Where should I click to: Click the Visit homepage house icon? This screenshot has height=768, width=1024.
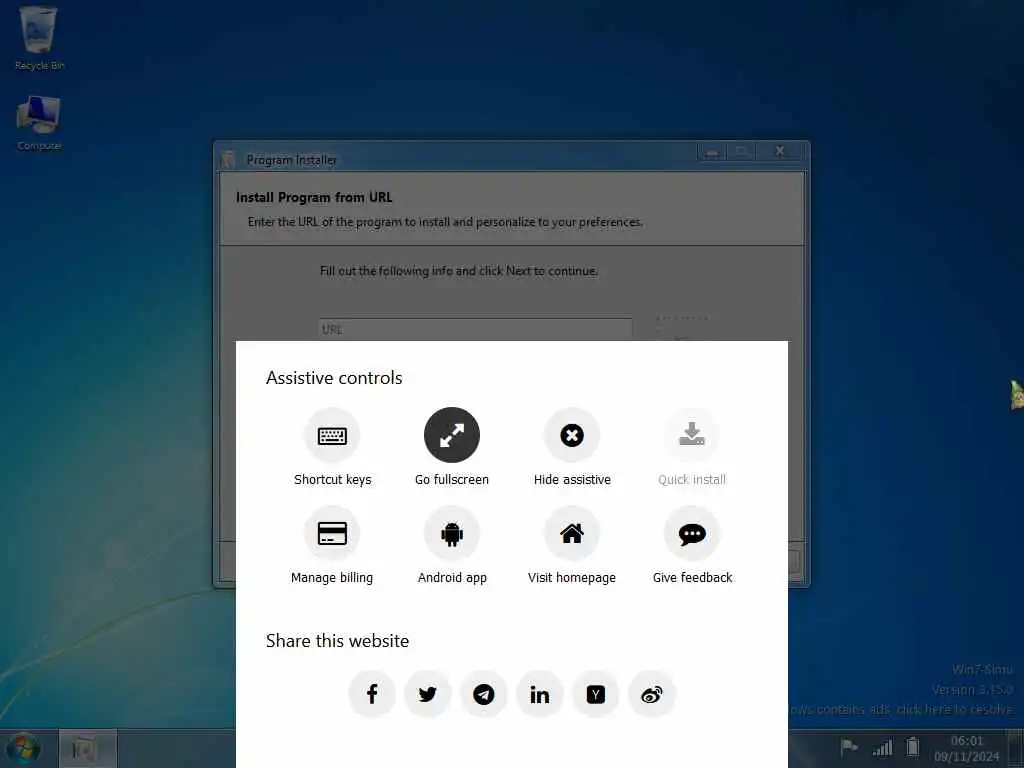point(572,534)
